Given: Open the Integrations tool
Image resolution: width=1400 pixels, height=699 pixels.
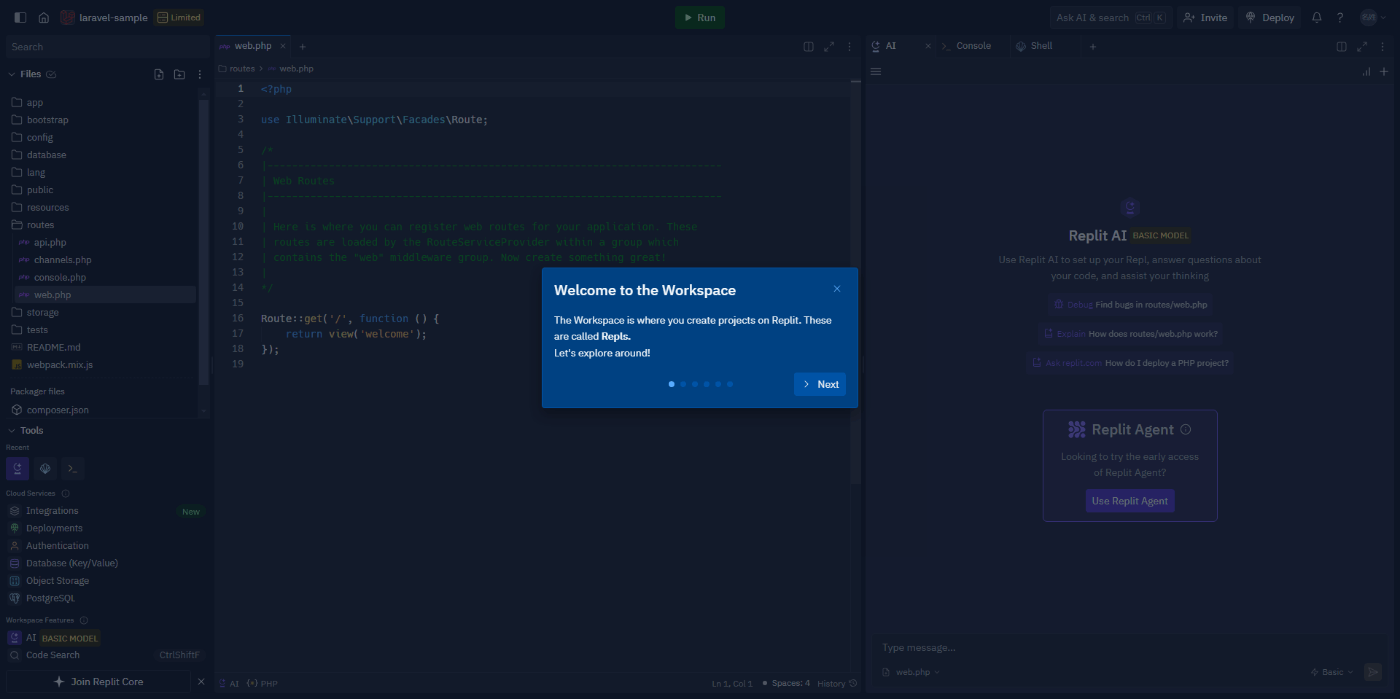Looking at the screenshot, I should (x=105, y=511).
